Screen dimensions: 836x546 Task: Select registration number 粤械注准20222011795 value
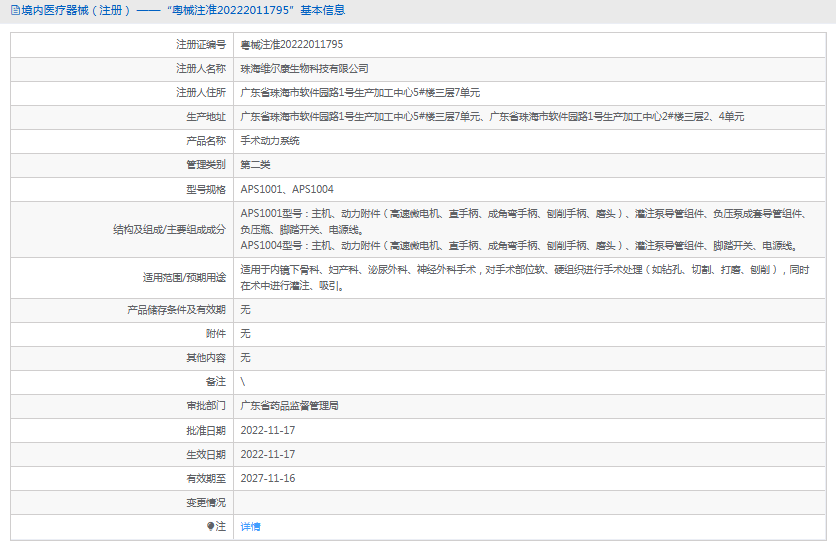292,45
